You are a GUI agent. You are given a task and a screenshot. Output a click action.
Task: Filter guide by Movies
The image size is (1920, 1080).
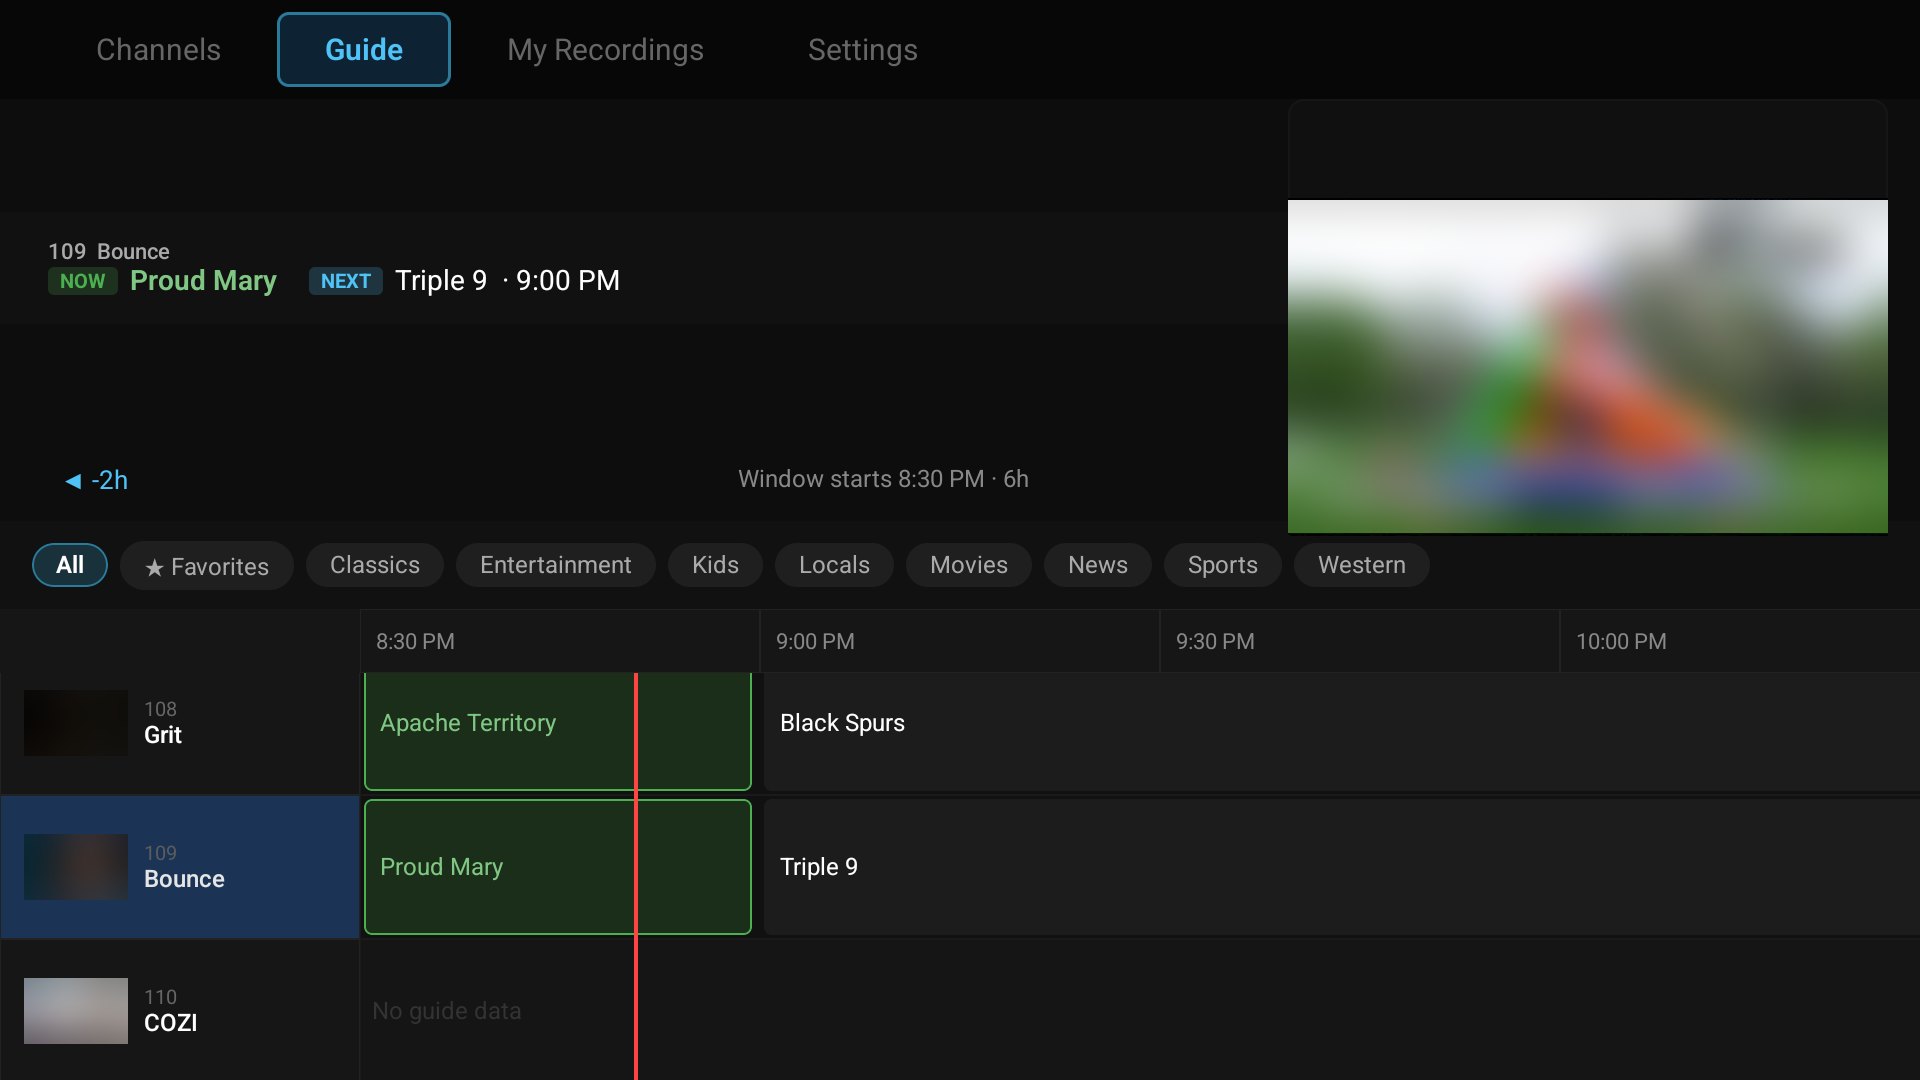tap(969, 565)
